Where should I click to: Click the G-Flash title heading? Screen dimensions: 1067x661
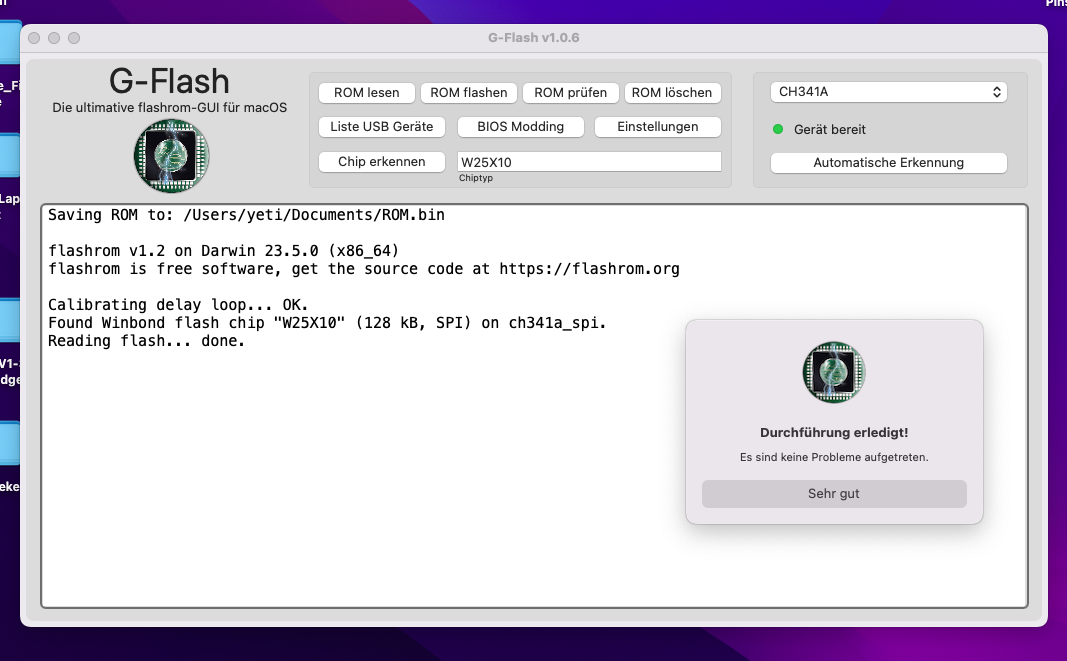click(x=169, y=81)
